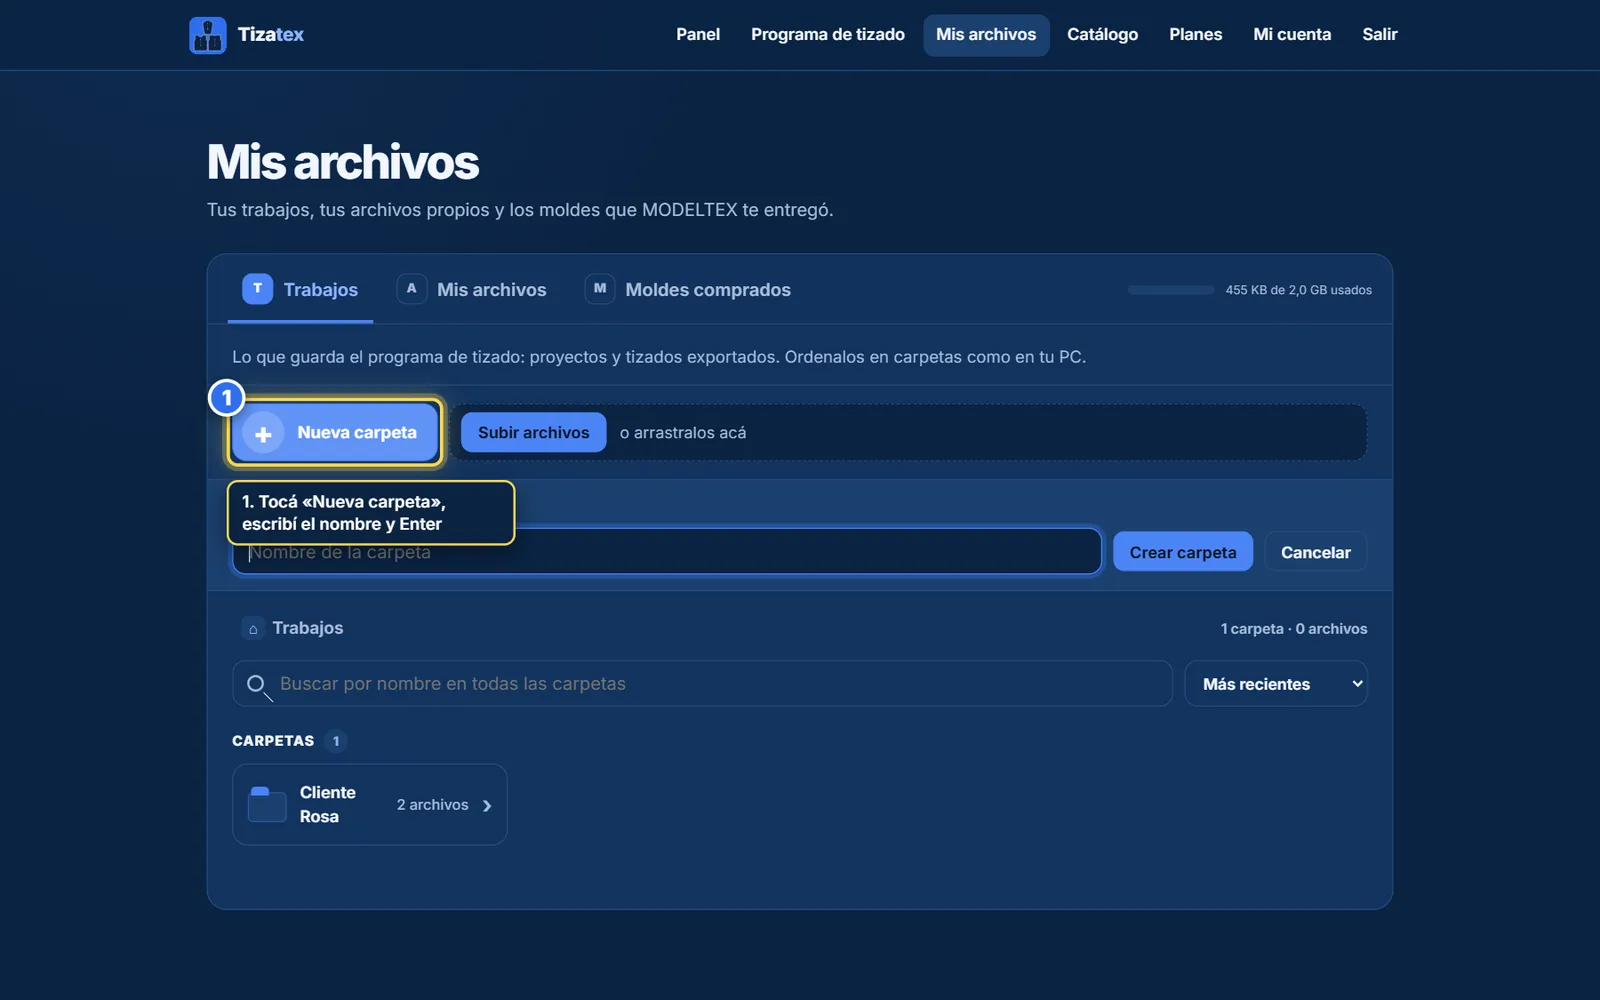The height and width of the screenshot is (1000, 1600).
Task: Click the Cancelar button
Action: pyautogui.click(x=1316, y=552)
